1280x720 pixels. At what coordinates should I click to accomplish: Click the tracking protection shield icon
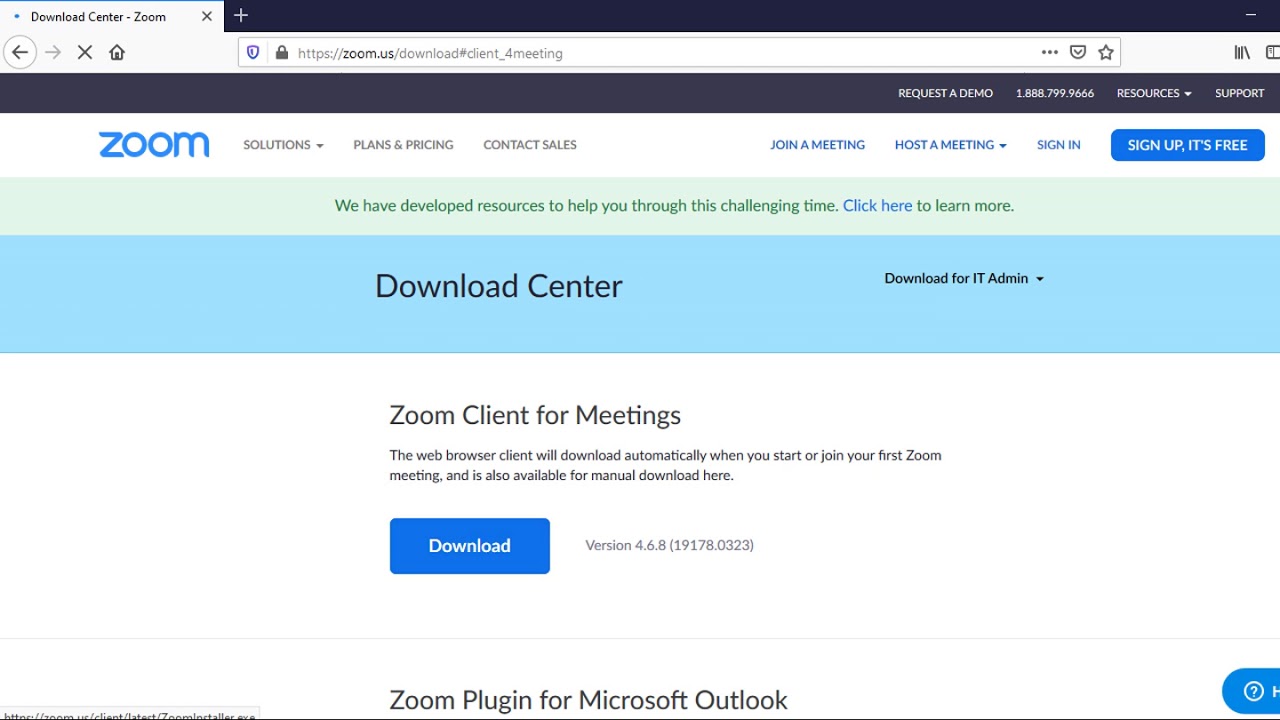253,53
